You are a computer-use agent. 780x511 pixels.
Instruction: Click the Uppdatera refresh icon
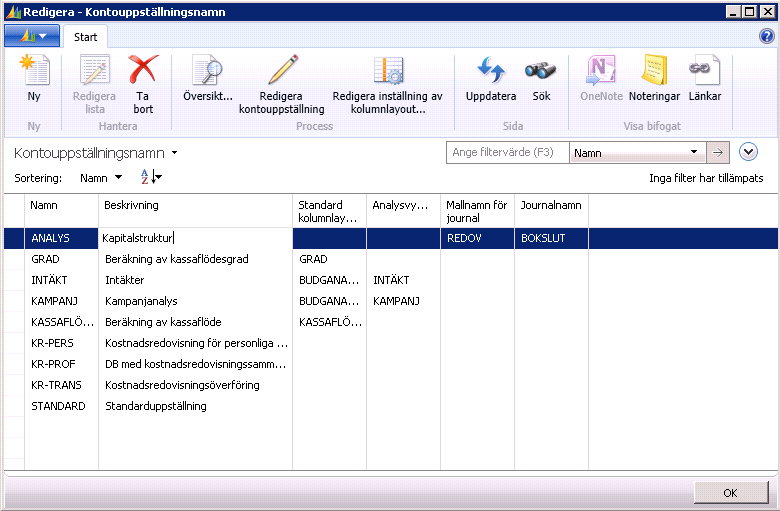[x=491, y=70]
